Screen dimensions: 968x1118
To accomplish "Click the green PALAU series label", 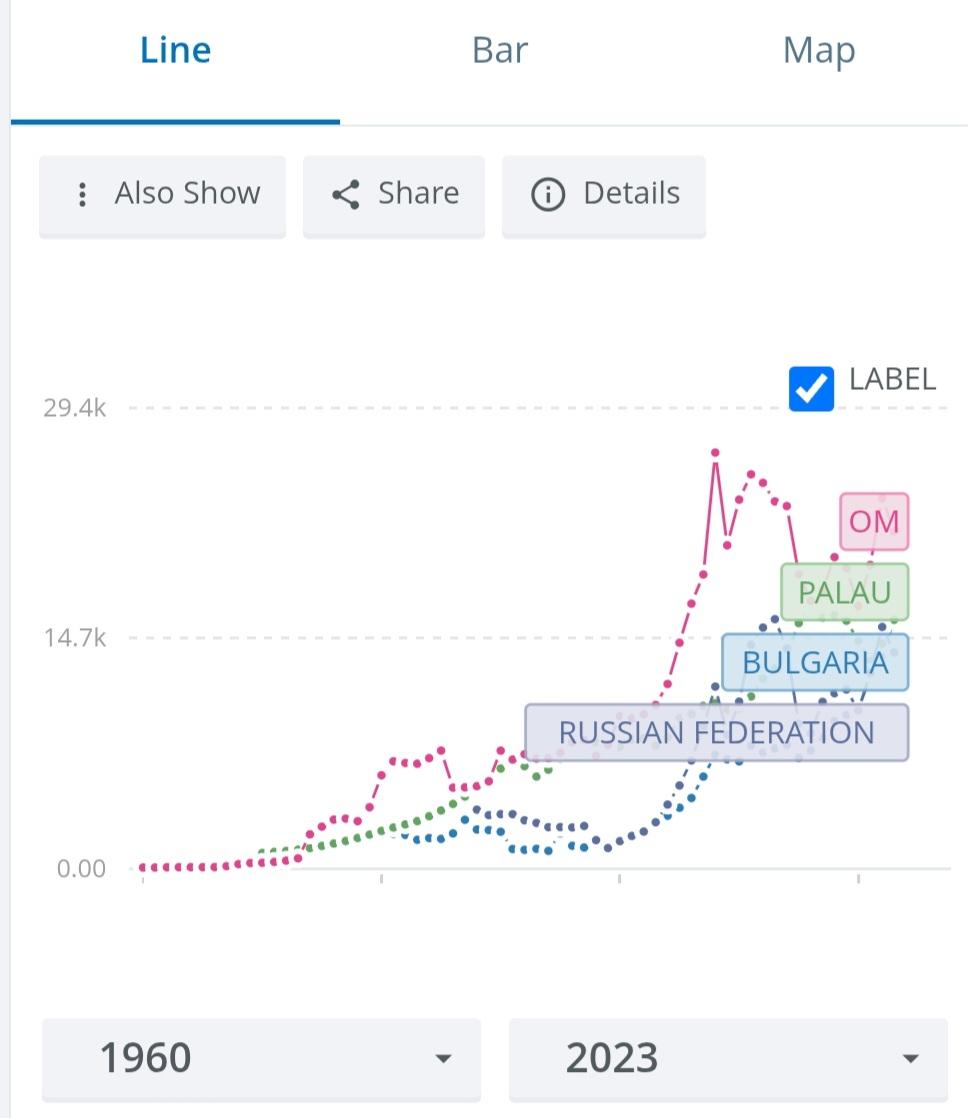I will 845,592.
